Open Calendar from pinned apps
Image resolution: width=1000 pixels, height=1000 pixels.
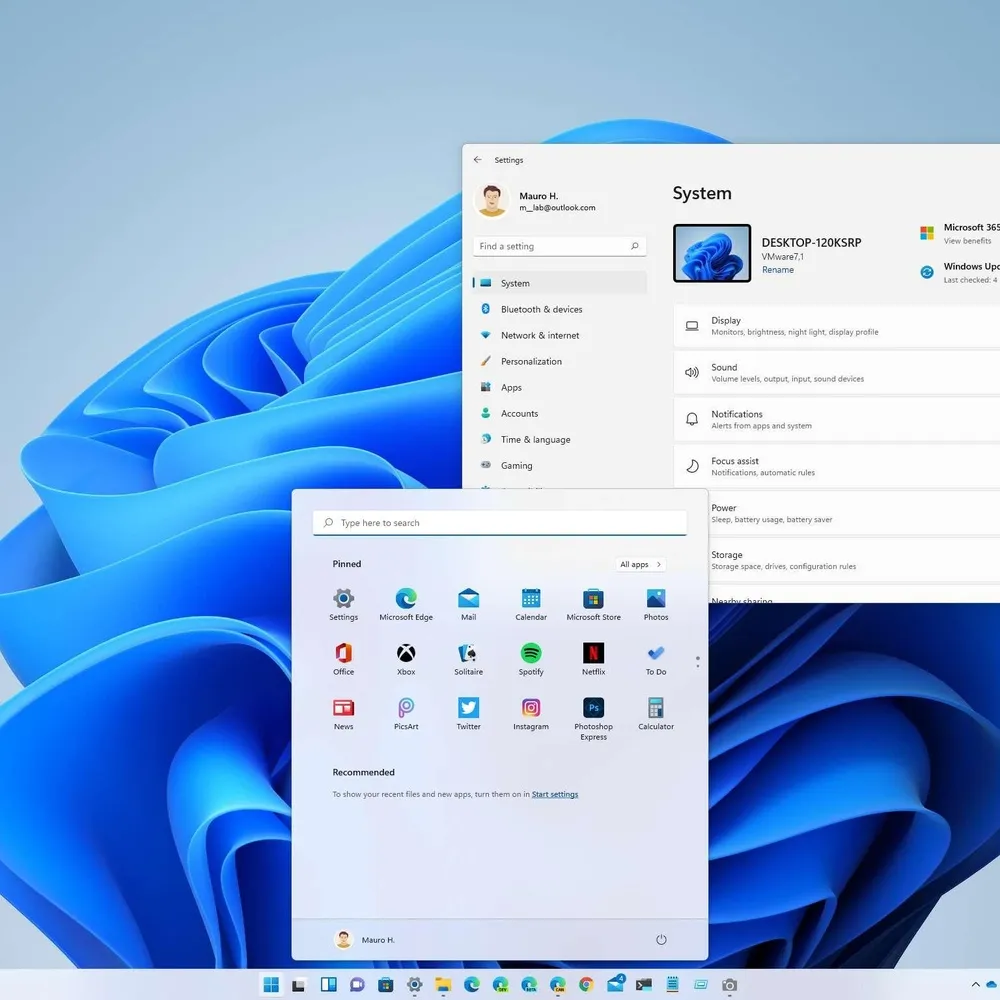pyautogui.click(x=531, y=604)
